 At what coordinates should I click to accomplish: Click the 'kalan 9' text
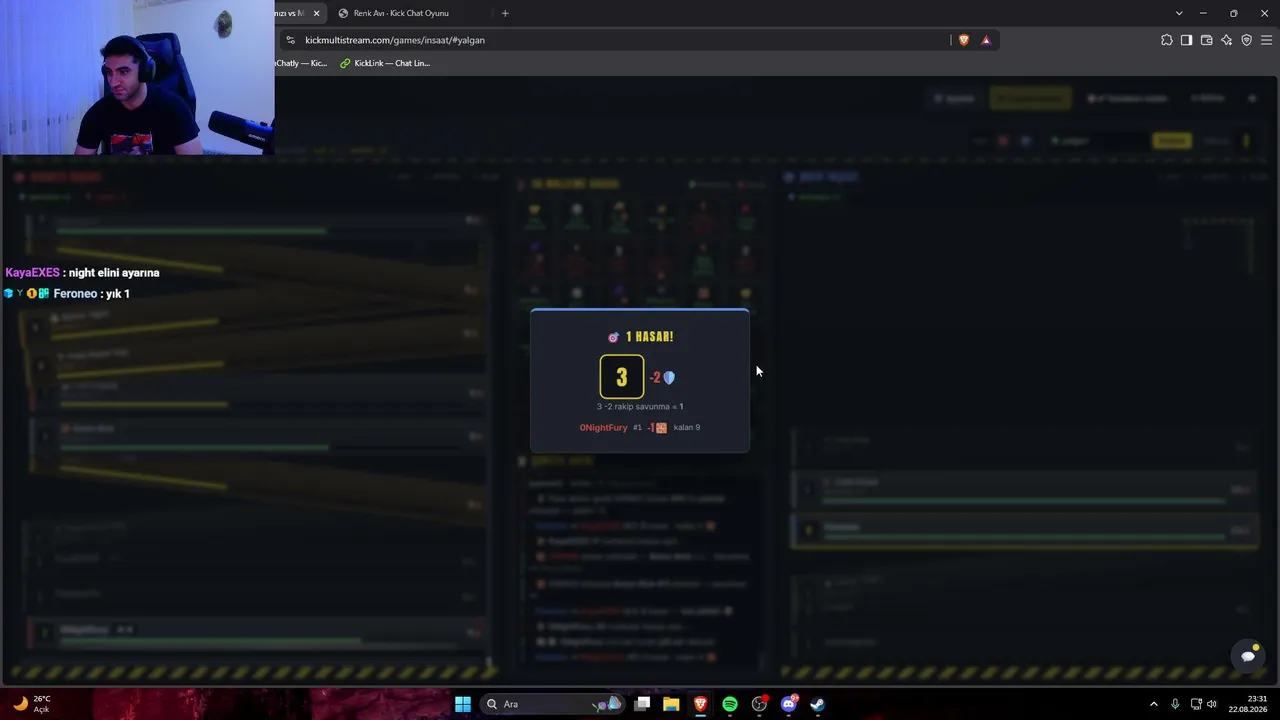[x=687, y=427]
